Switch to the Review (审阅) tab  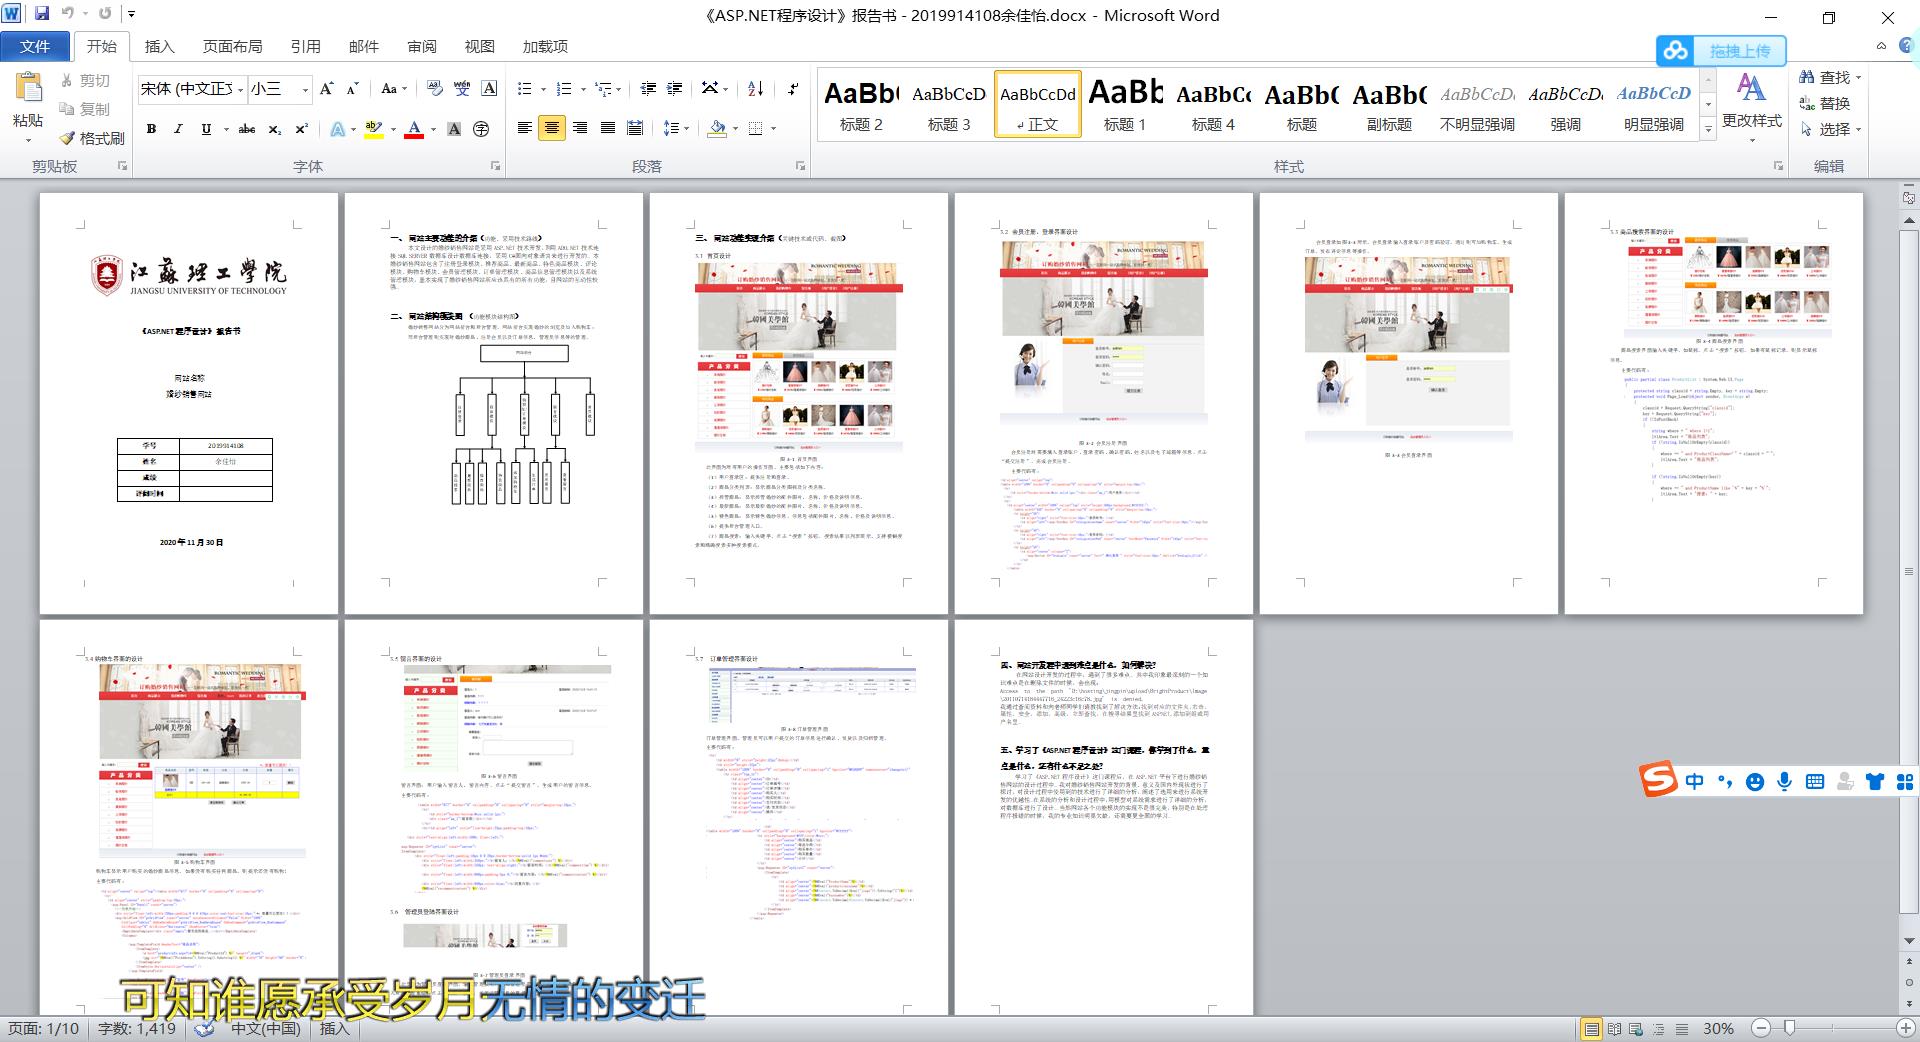point(422,46)
